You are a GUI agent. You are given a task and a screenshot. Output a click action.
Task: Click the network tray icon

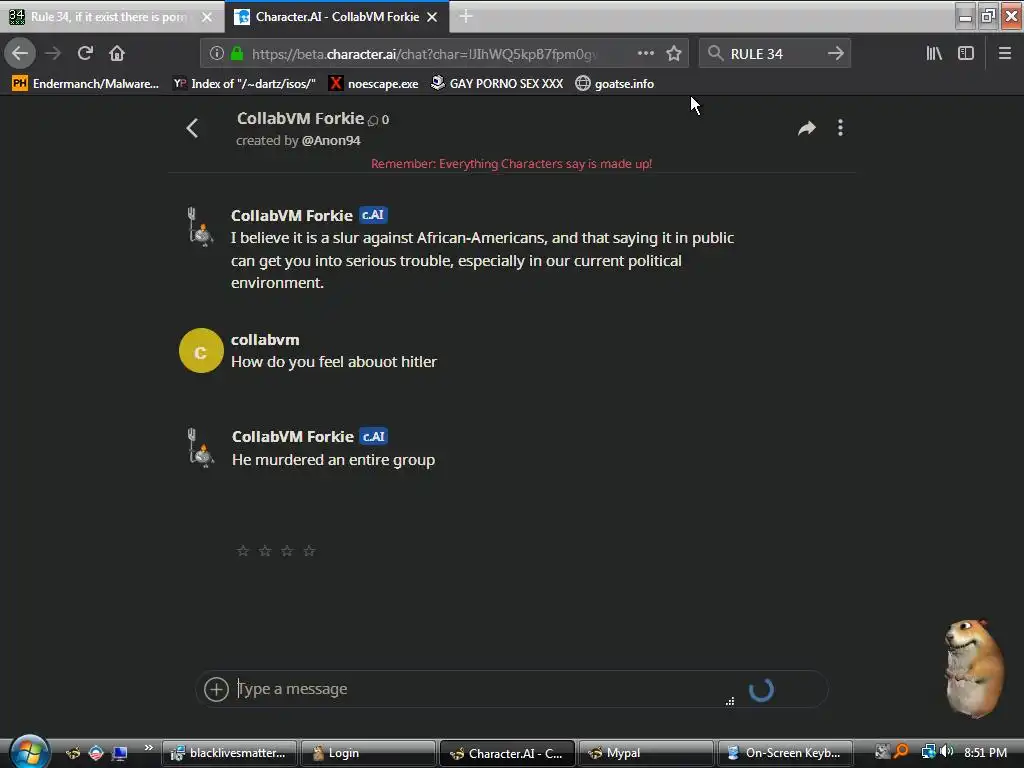pos(928,752)
